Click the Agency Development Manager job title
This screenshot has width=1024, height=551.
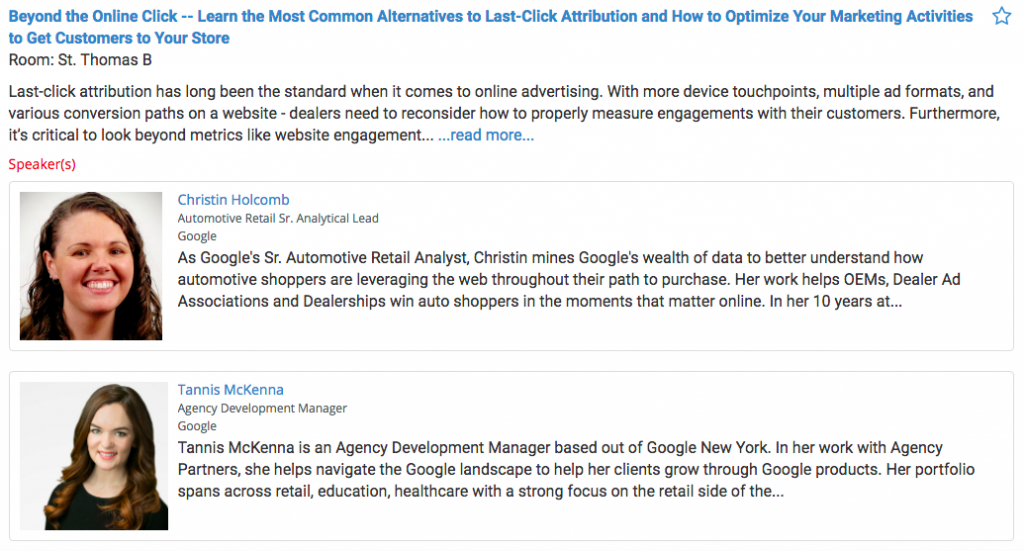(262, 408)
